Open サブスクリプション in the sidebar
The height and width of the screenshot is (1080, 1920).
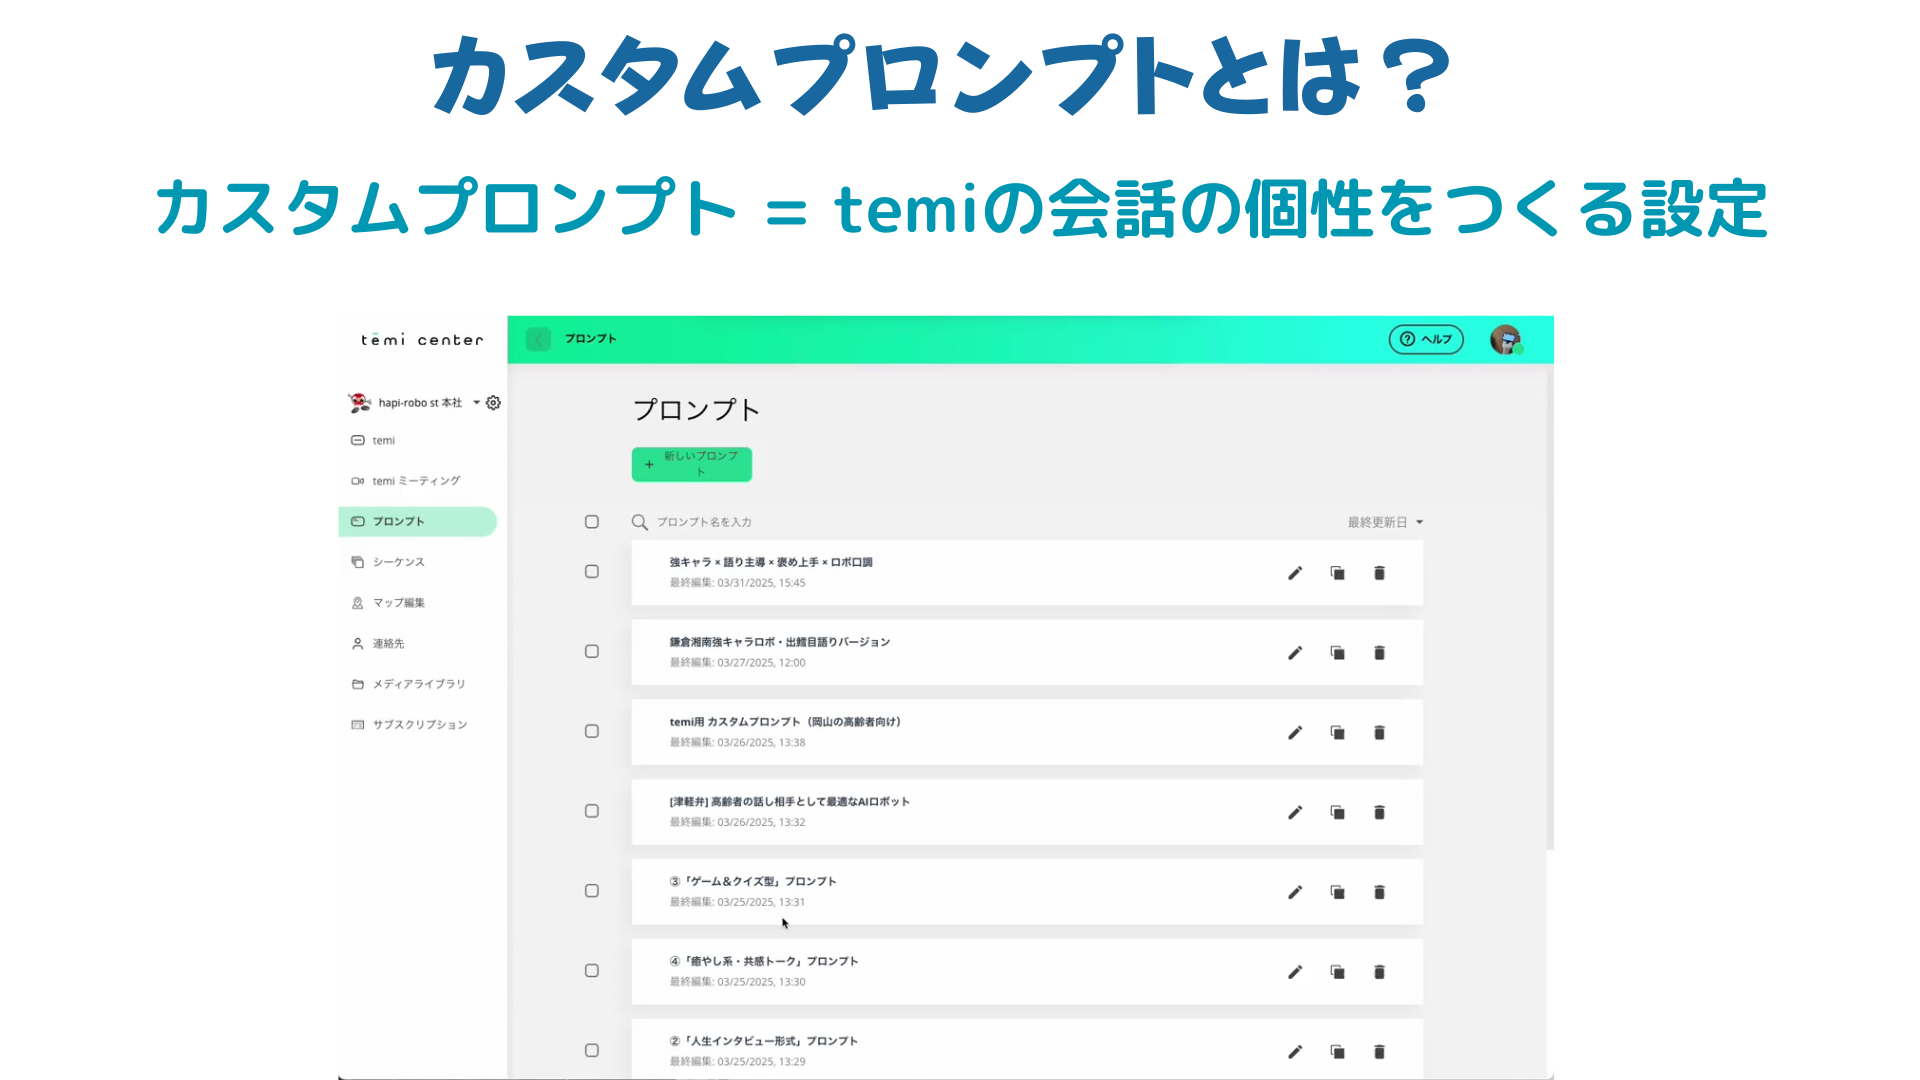(409, 725)
